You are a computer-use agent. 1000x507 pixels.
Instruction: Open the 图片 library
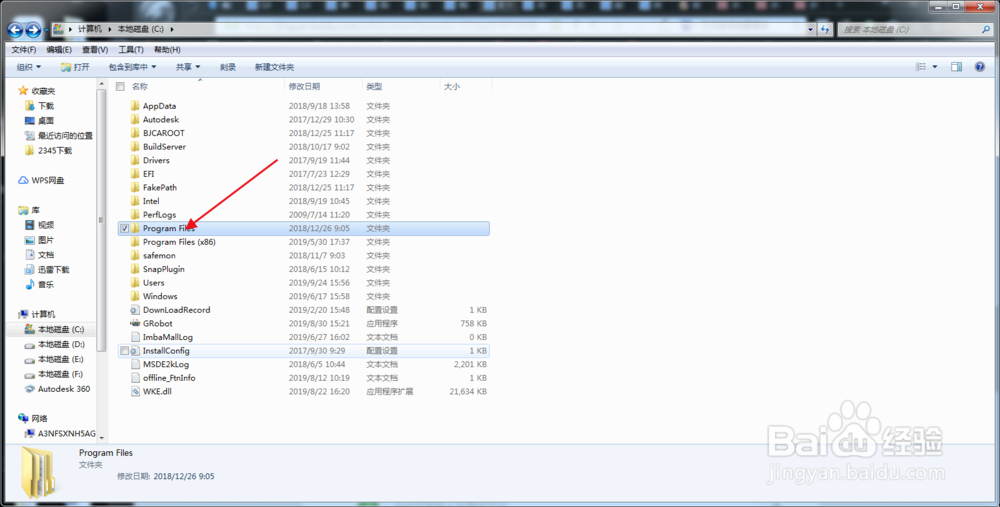(46, 240)
